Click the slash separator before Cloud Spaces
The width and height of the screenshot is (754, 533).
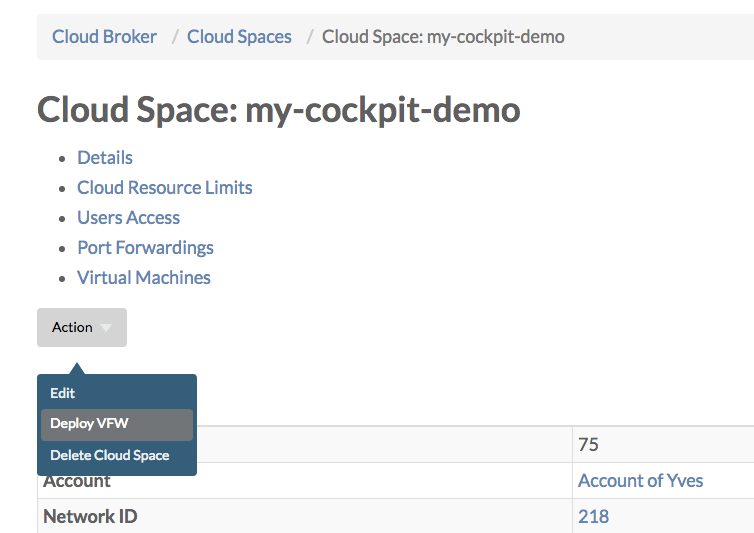(x=175, y=37)
